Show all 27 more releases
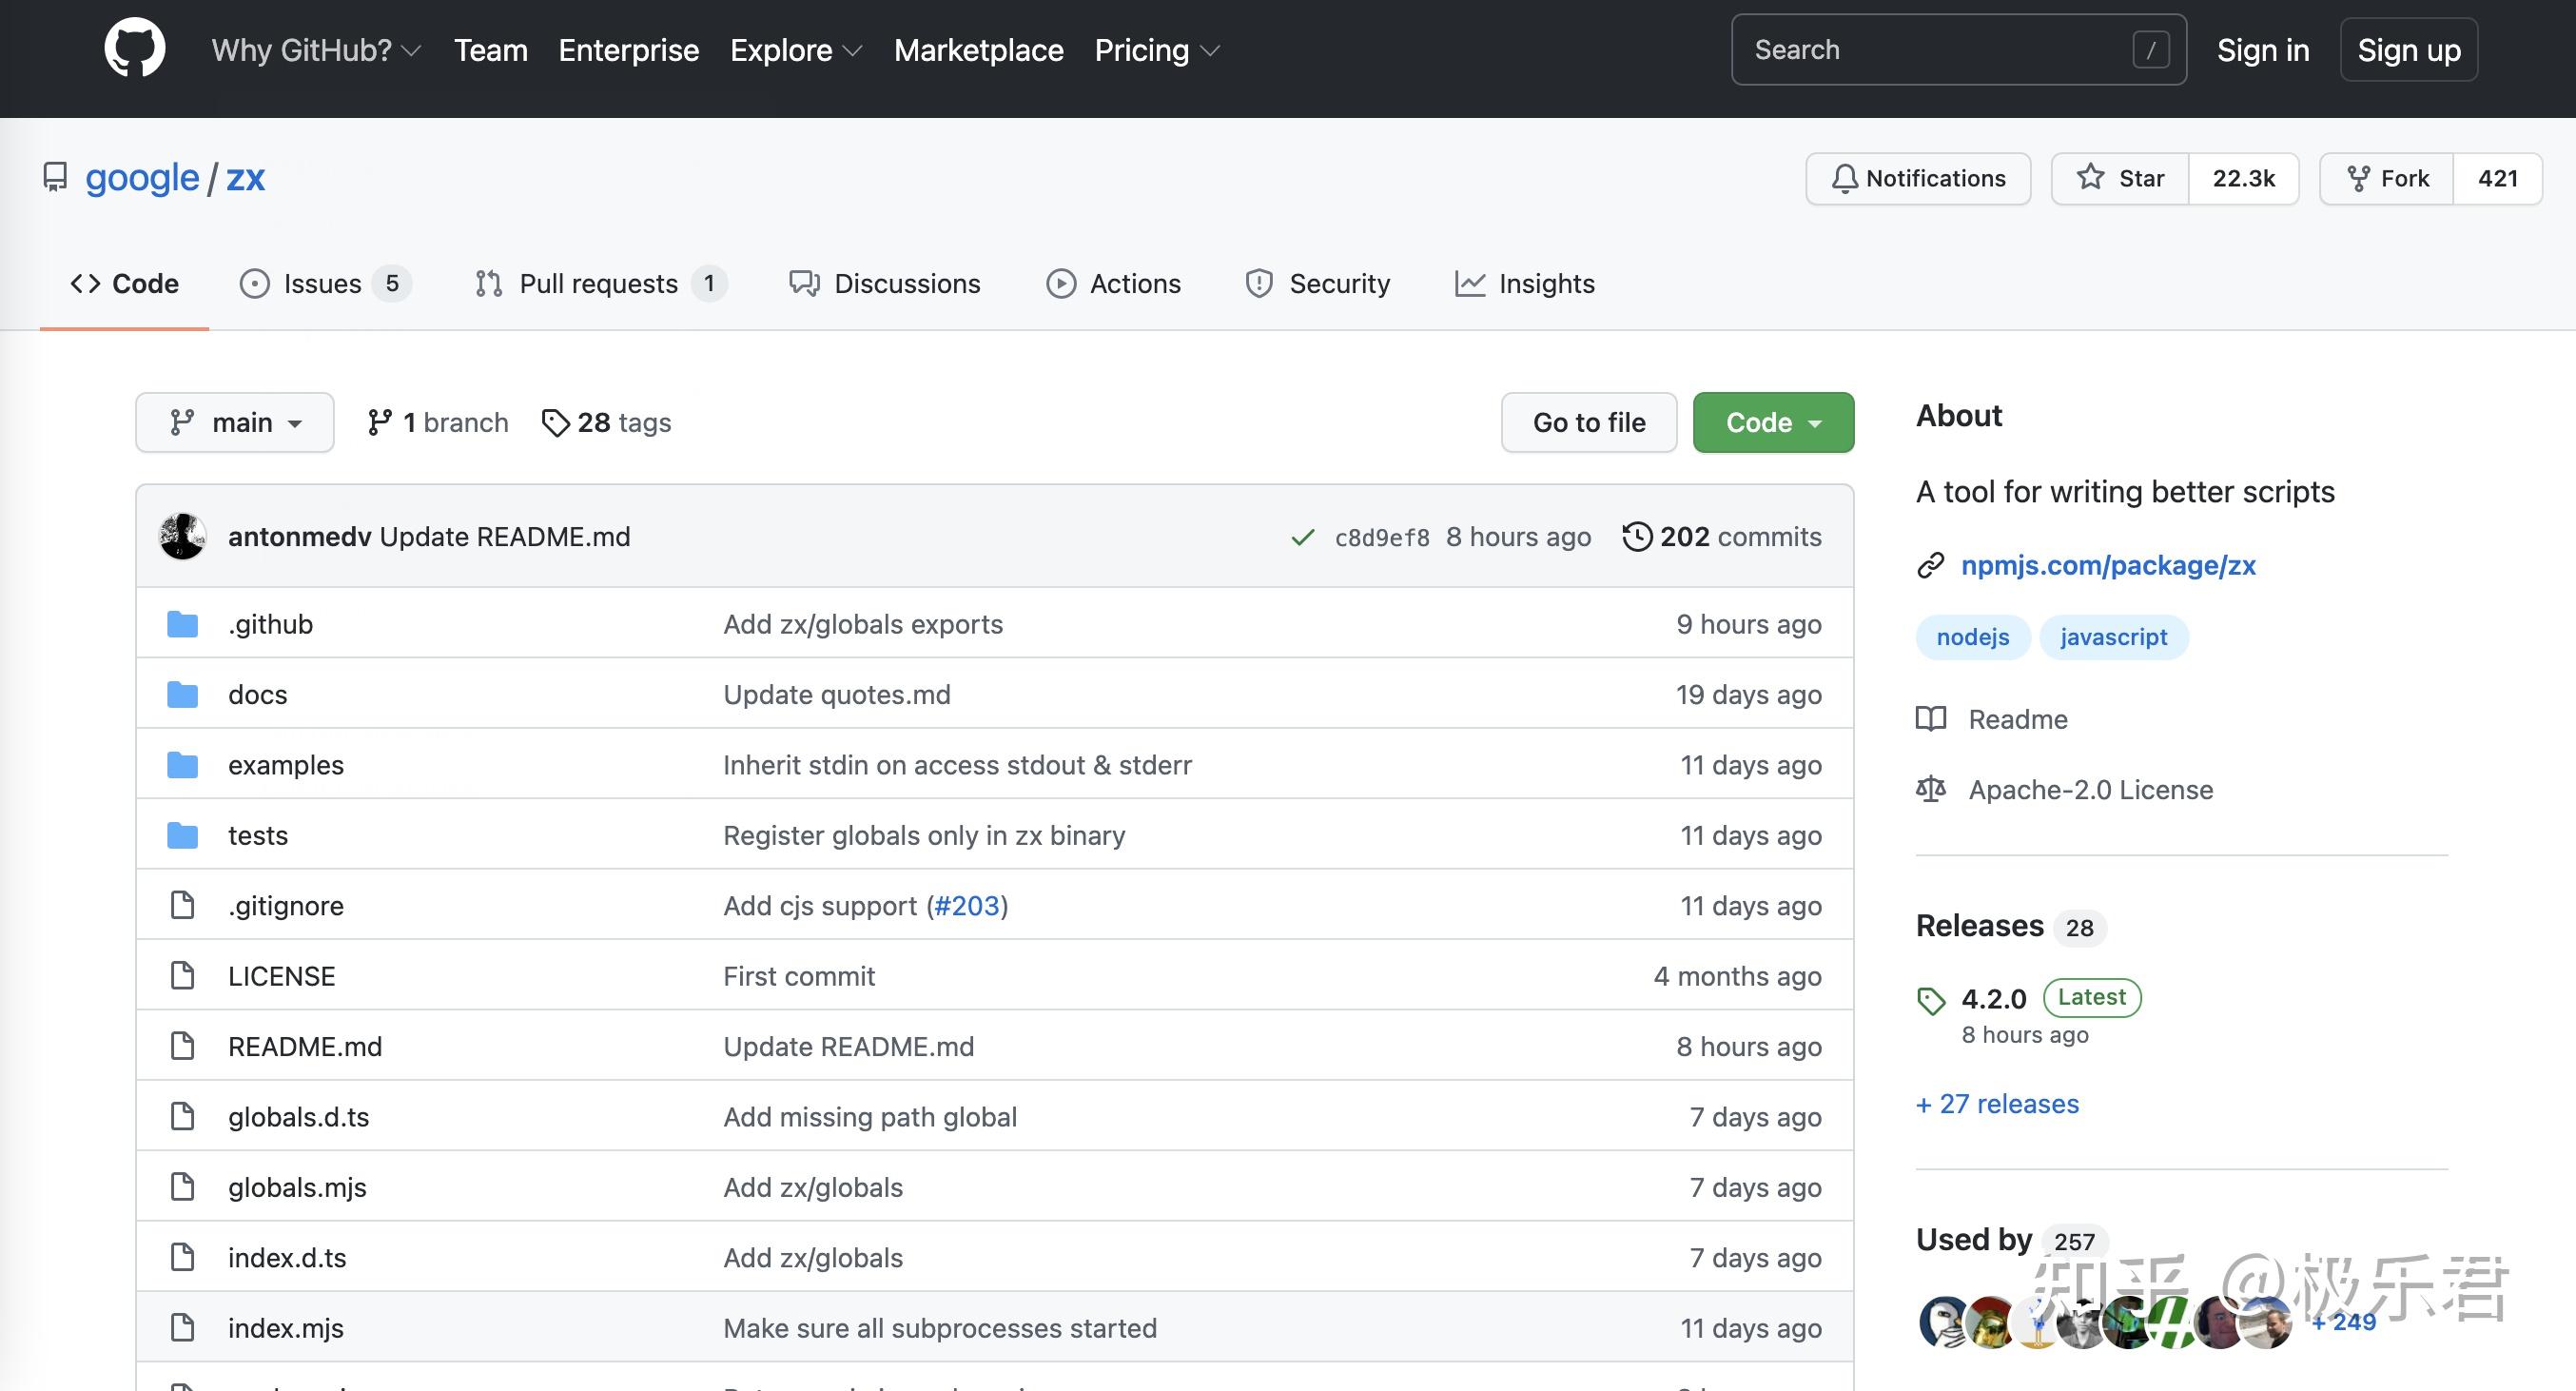This screenshot has width=2576, height=1391. (x=1996, y=1103)
